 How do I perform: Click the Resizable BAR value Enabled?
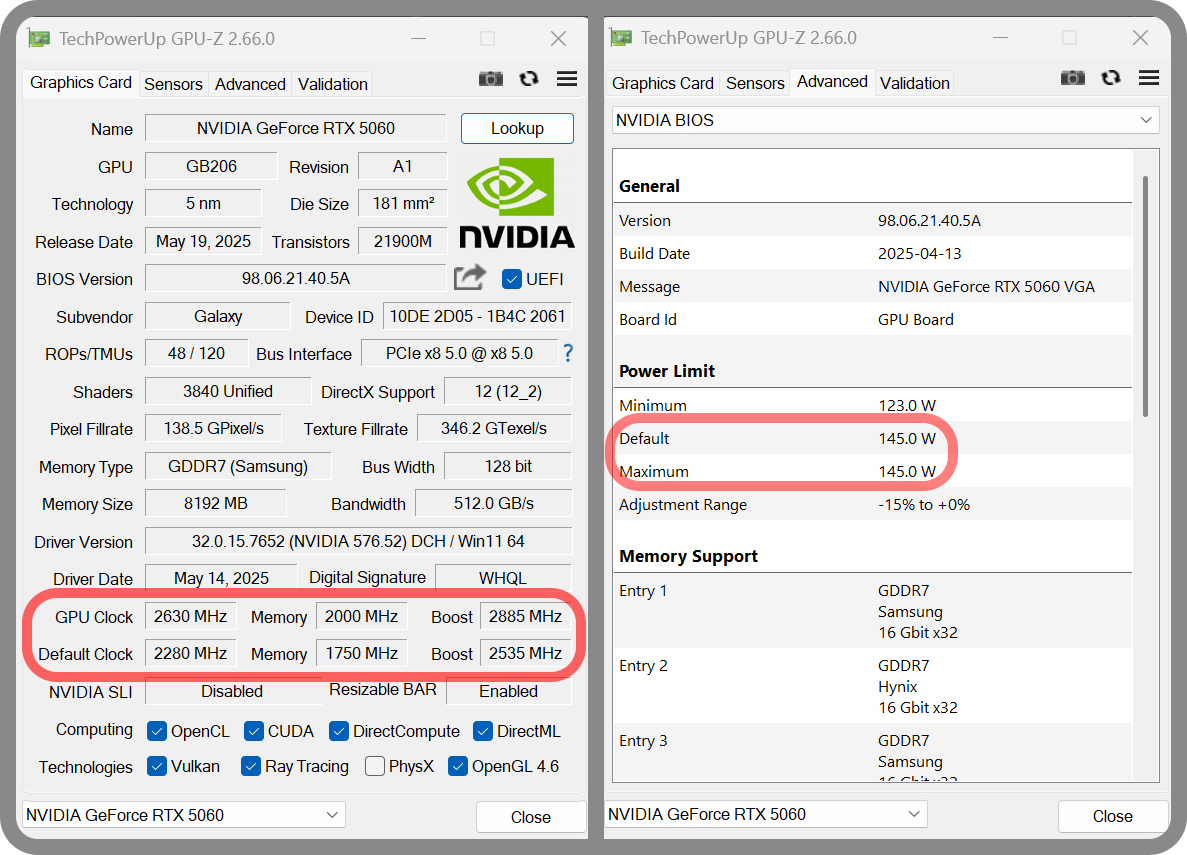[509, 691]
